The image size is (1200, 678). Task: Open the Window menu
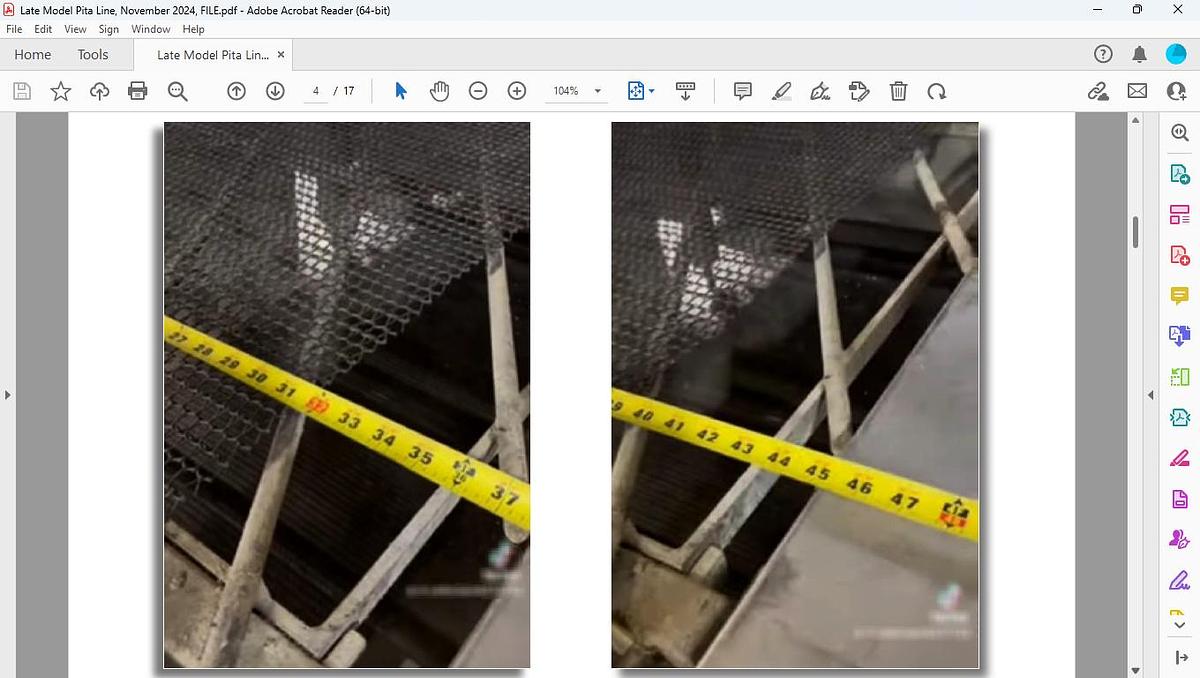tap(151, 29)
